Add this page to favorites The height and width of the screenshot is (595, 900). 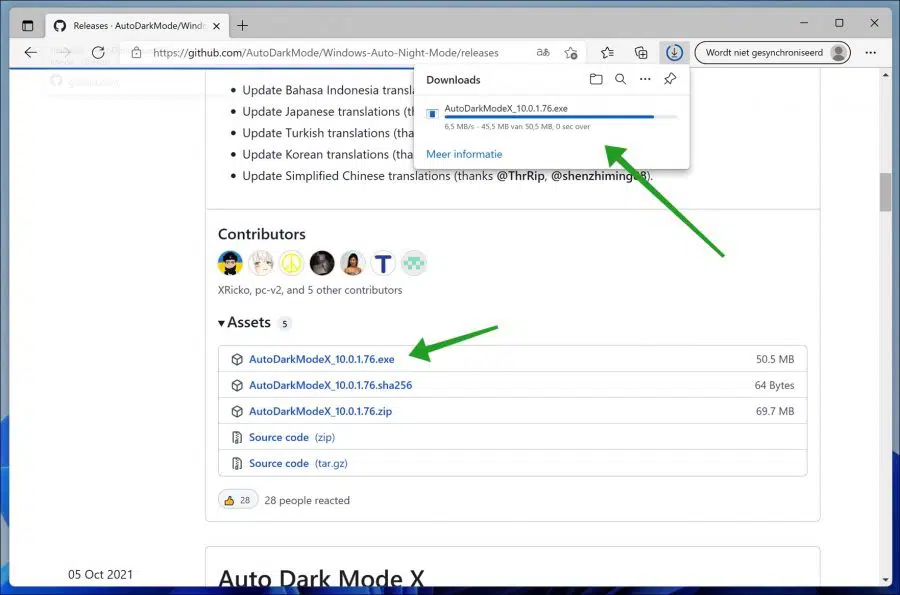pyautogui.click(x=571, y=53)
